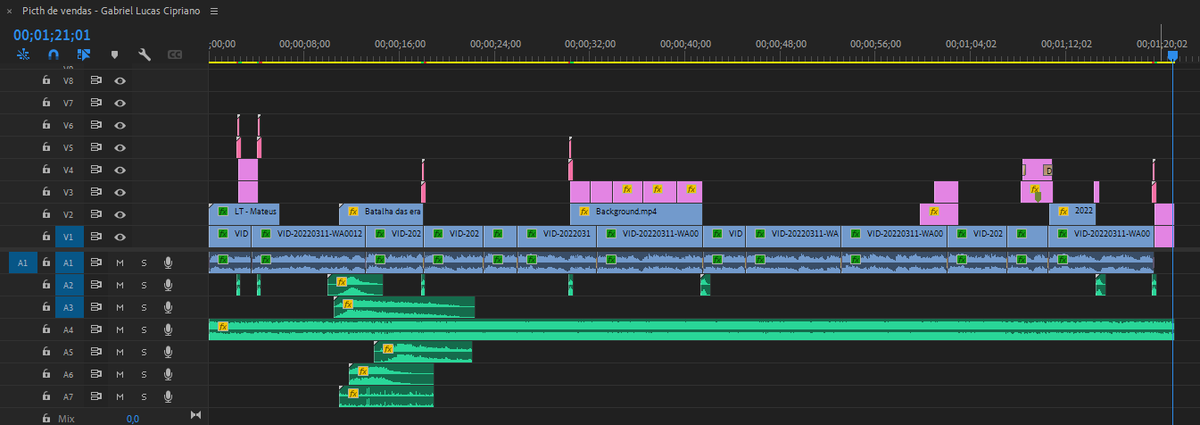Click the ruler at 00;01;04;02

click(971, 44)
